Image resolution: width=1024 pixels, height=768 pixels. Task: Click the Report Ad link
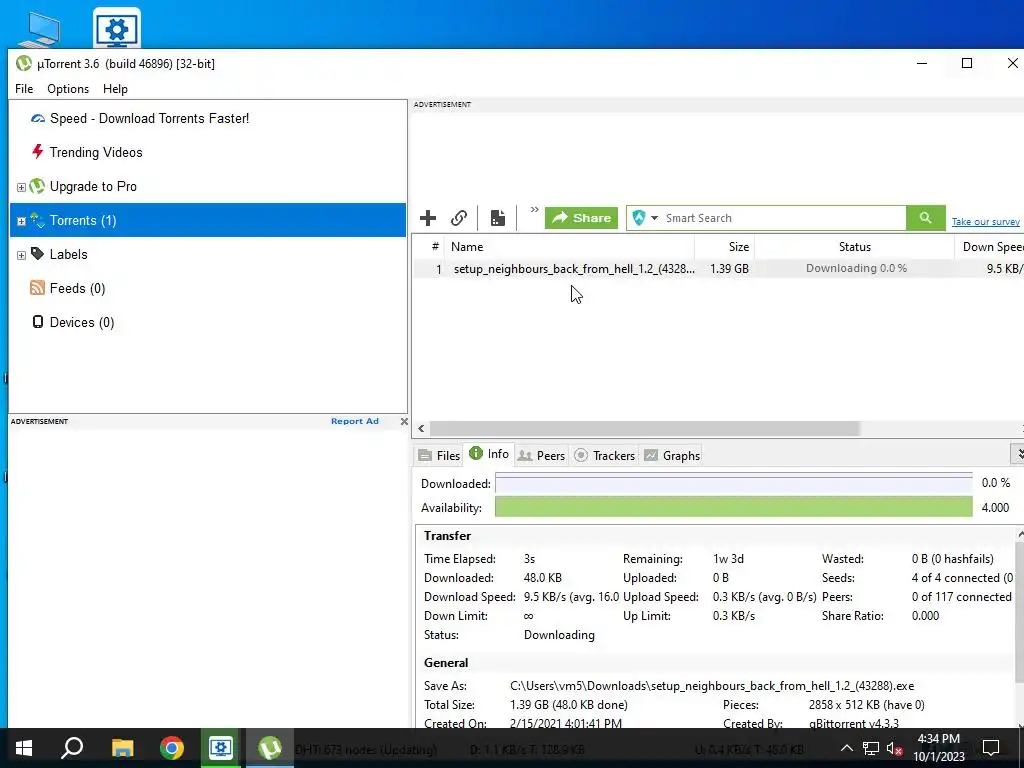(x=355, y=421)
